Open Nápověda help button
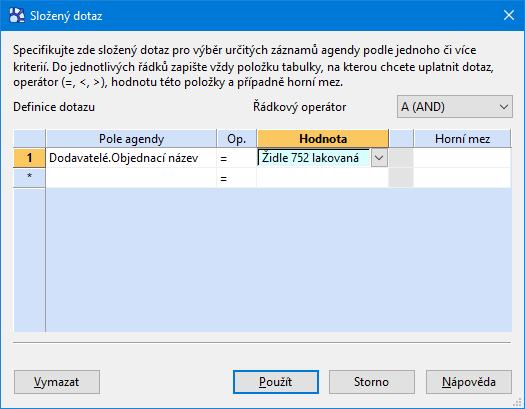Viewport: 525px width, 409px height. tap(469, 382)
